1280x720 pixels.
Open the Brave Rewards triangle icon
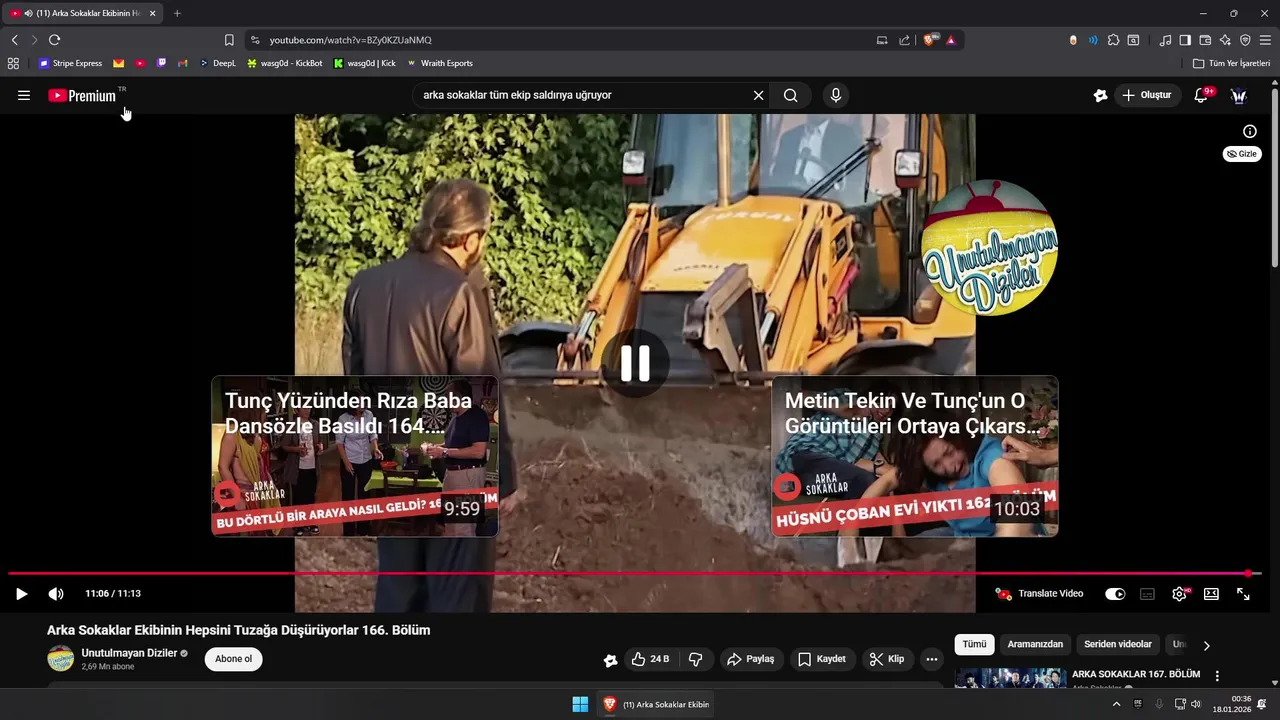[951, 40]
